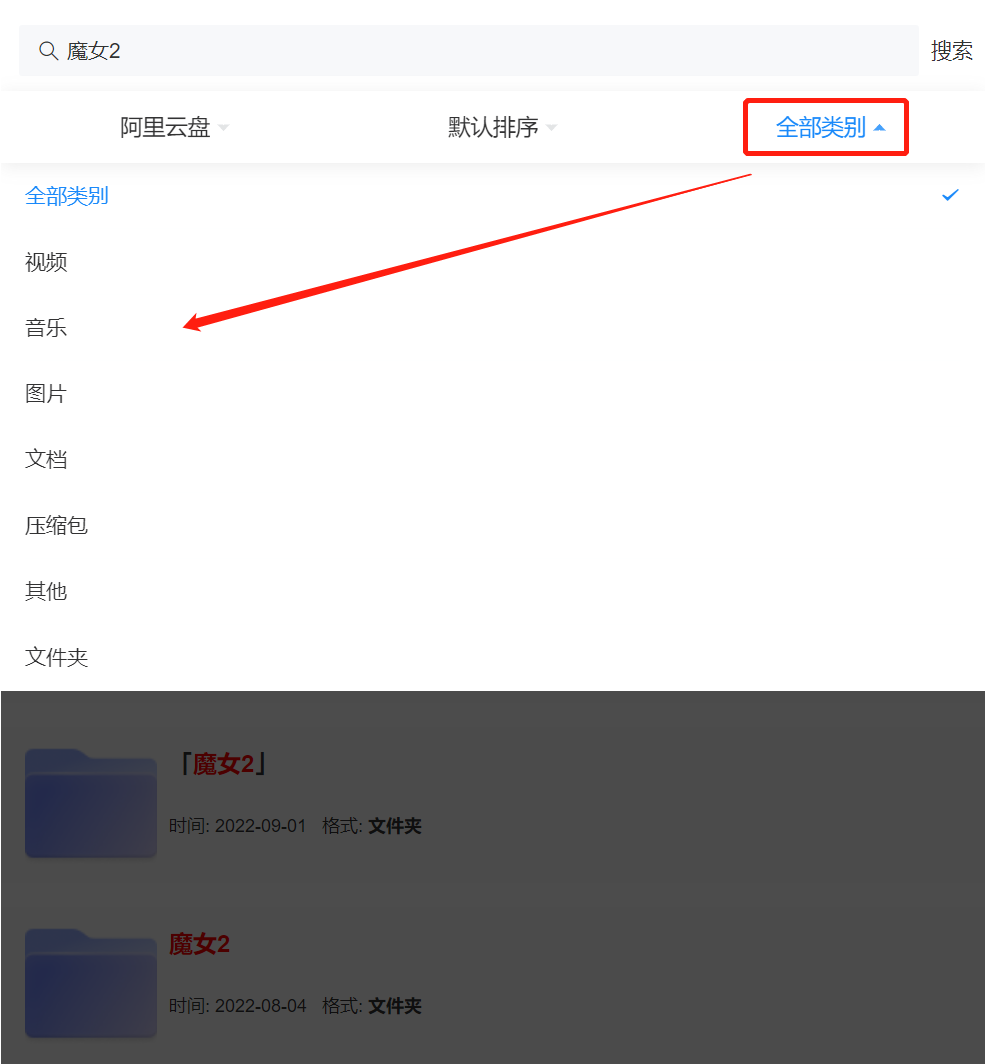This screenshot has width=985, height=1064.
Task: Filter results by 压缩包
Action: (x=56, y=525)
